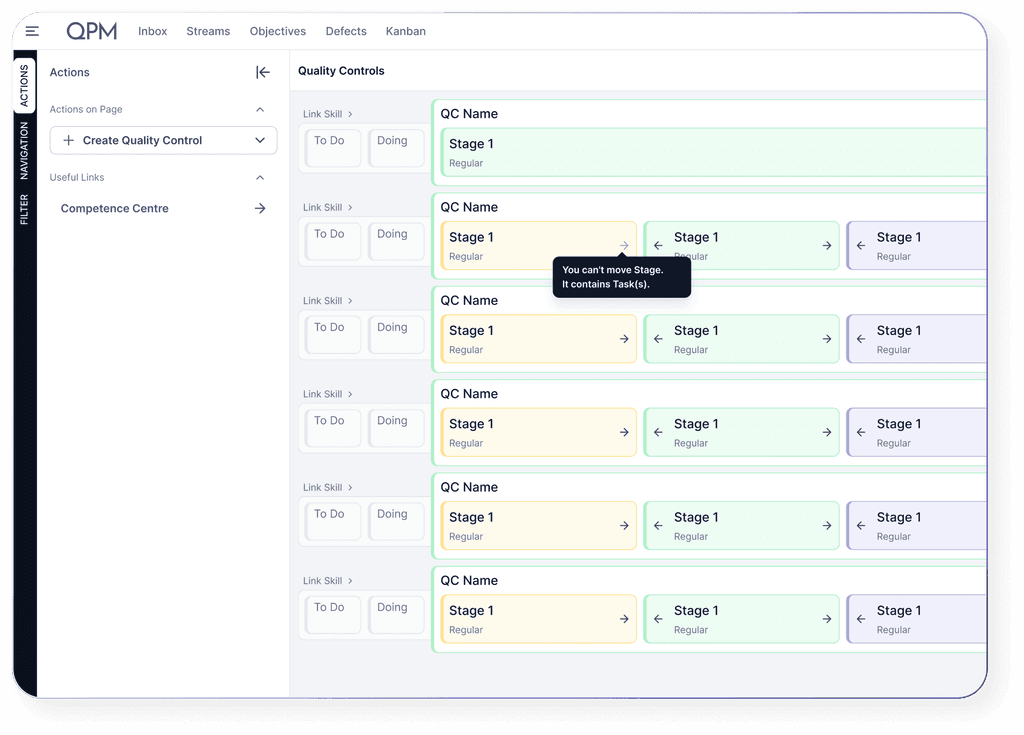Switch to the Navigation side tab

24,150
